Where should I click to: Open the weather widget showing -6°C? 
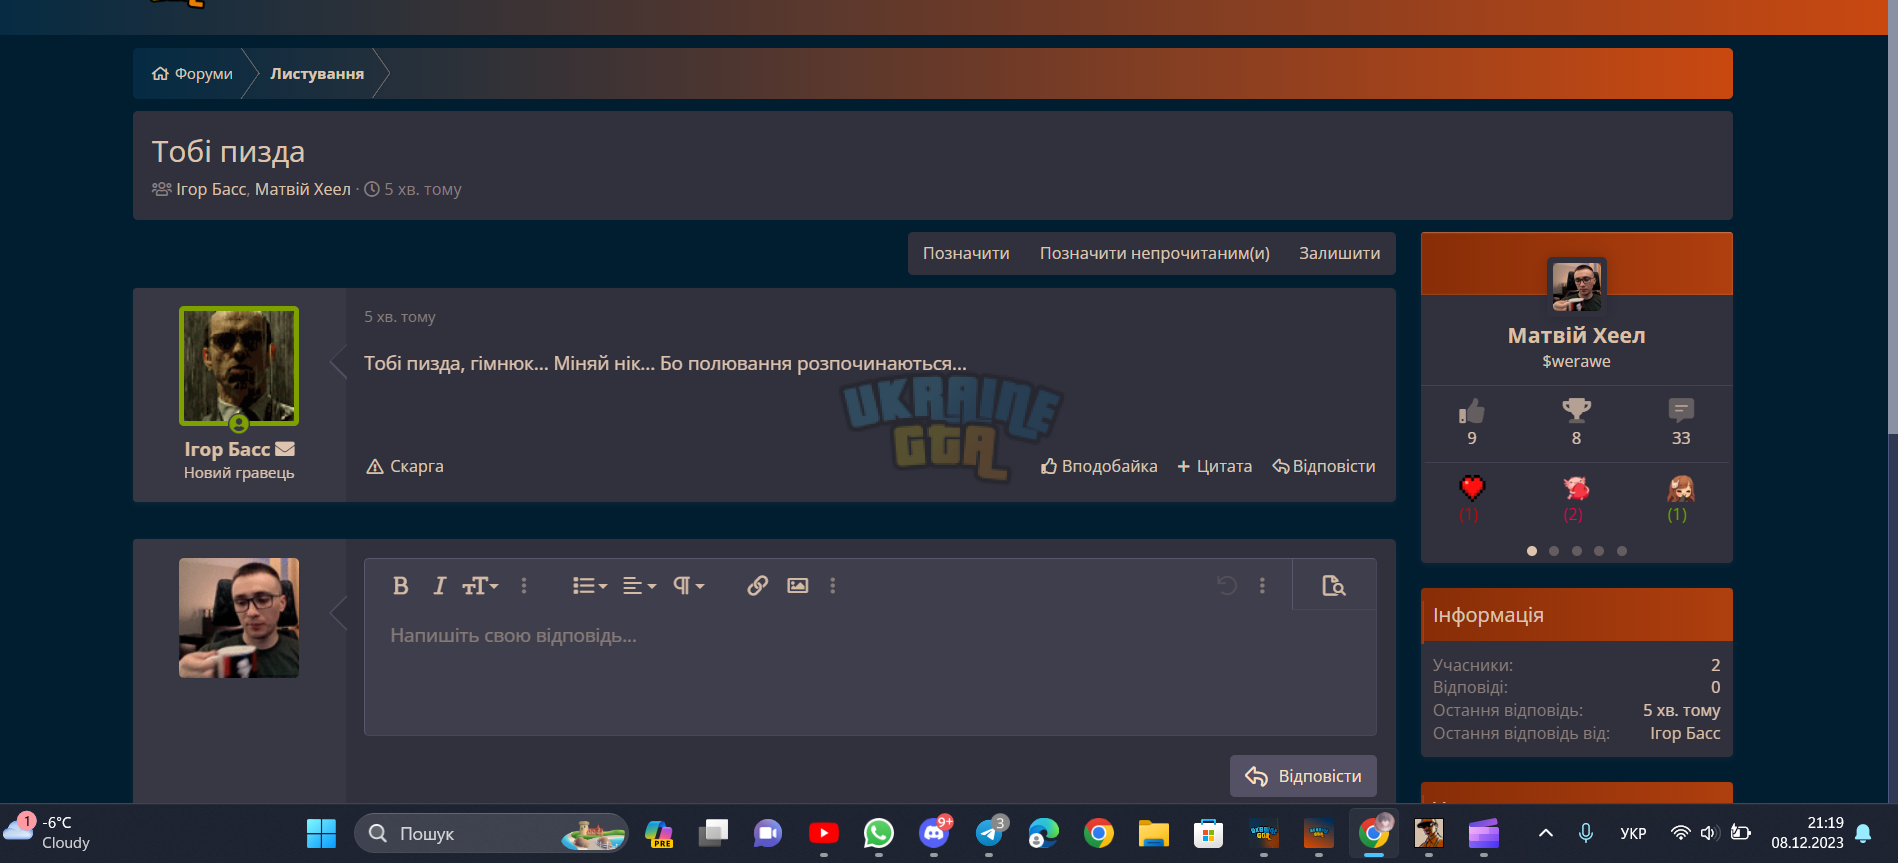coord(48,832)
